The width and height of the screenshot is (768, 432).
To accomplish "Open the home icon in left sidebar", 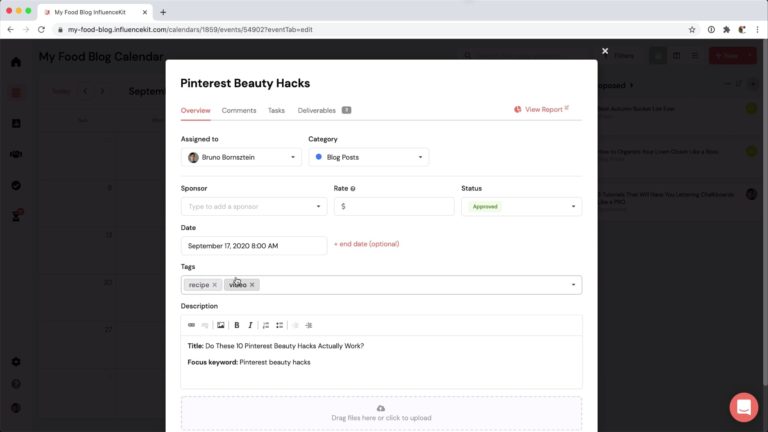I will 16,62.
